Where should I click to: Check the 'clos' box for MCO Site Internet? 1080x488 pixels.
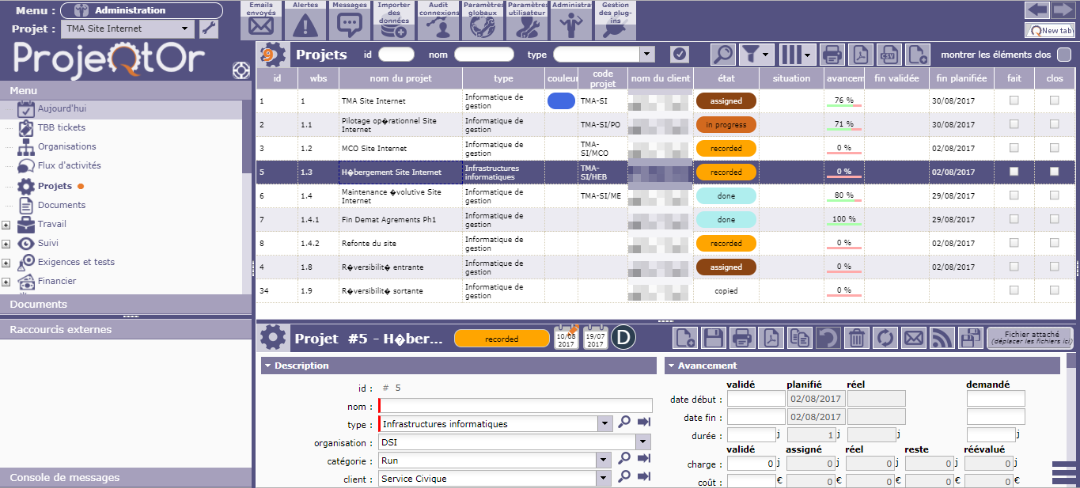[x=1054, y=148]
